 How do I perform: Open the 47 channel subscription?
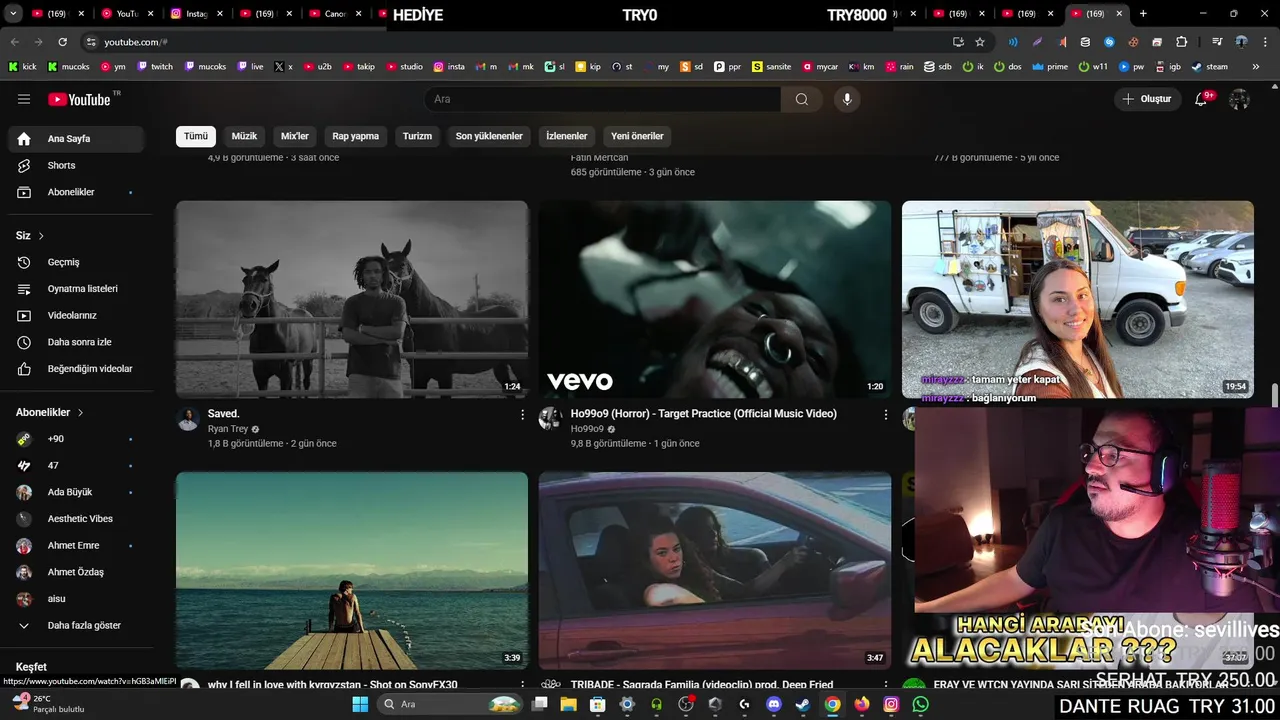coord(76,465)
